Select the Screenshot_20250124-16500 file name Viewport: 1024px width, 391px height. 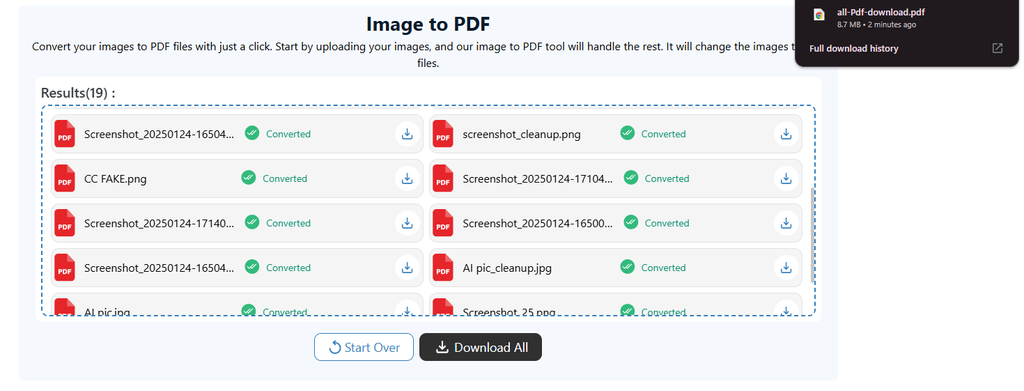[x=538, y=224]
